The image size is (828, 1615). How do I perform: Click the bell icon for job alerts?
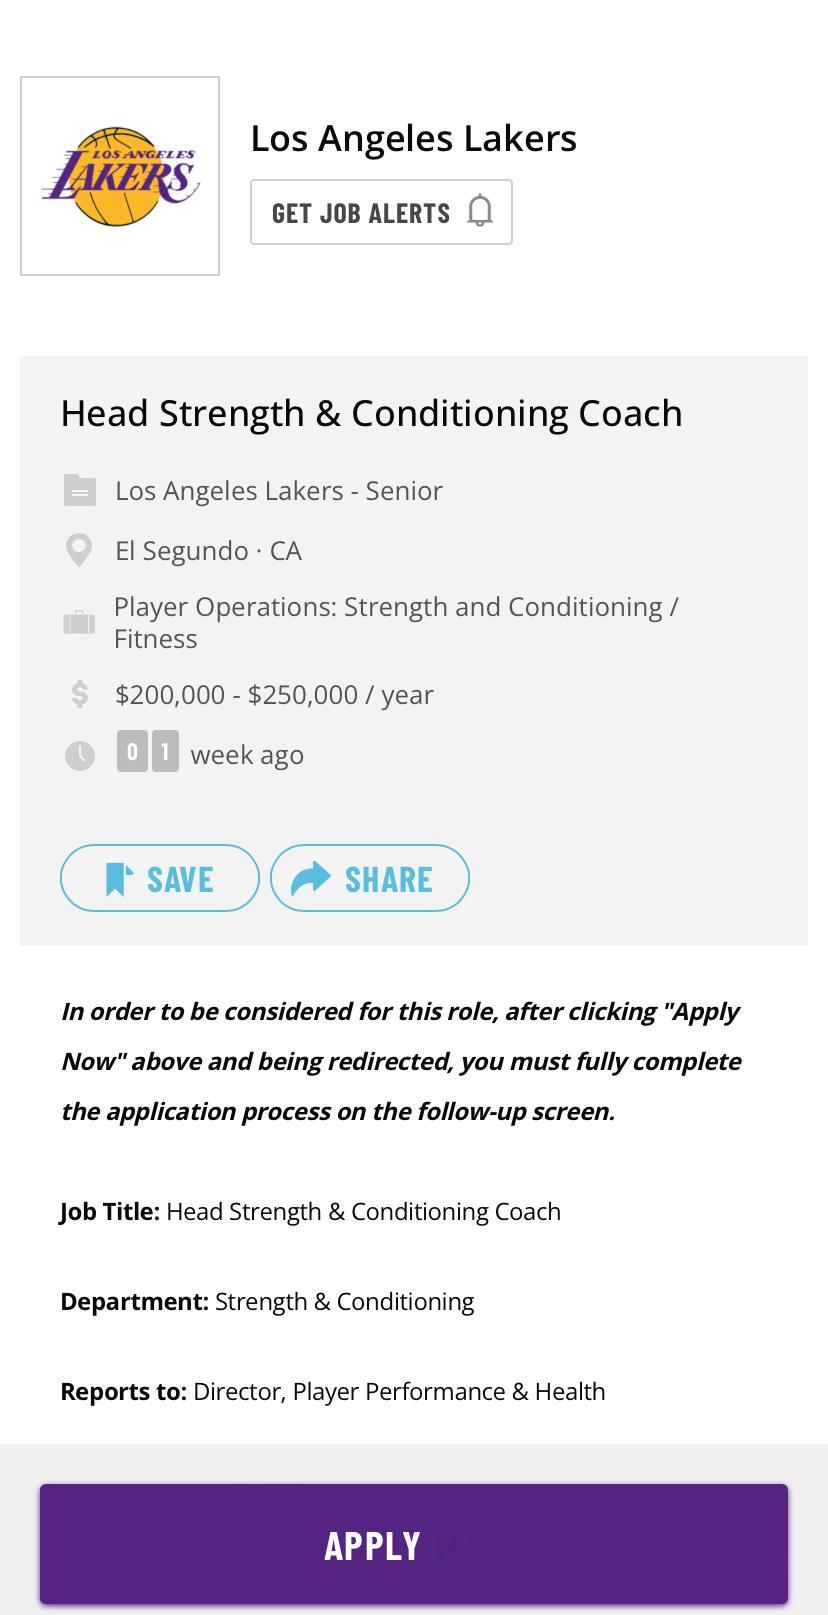coord(480,212)
